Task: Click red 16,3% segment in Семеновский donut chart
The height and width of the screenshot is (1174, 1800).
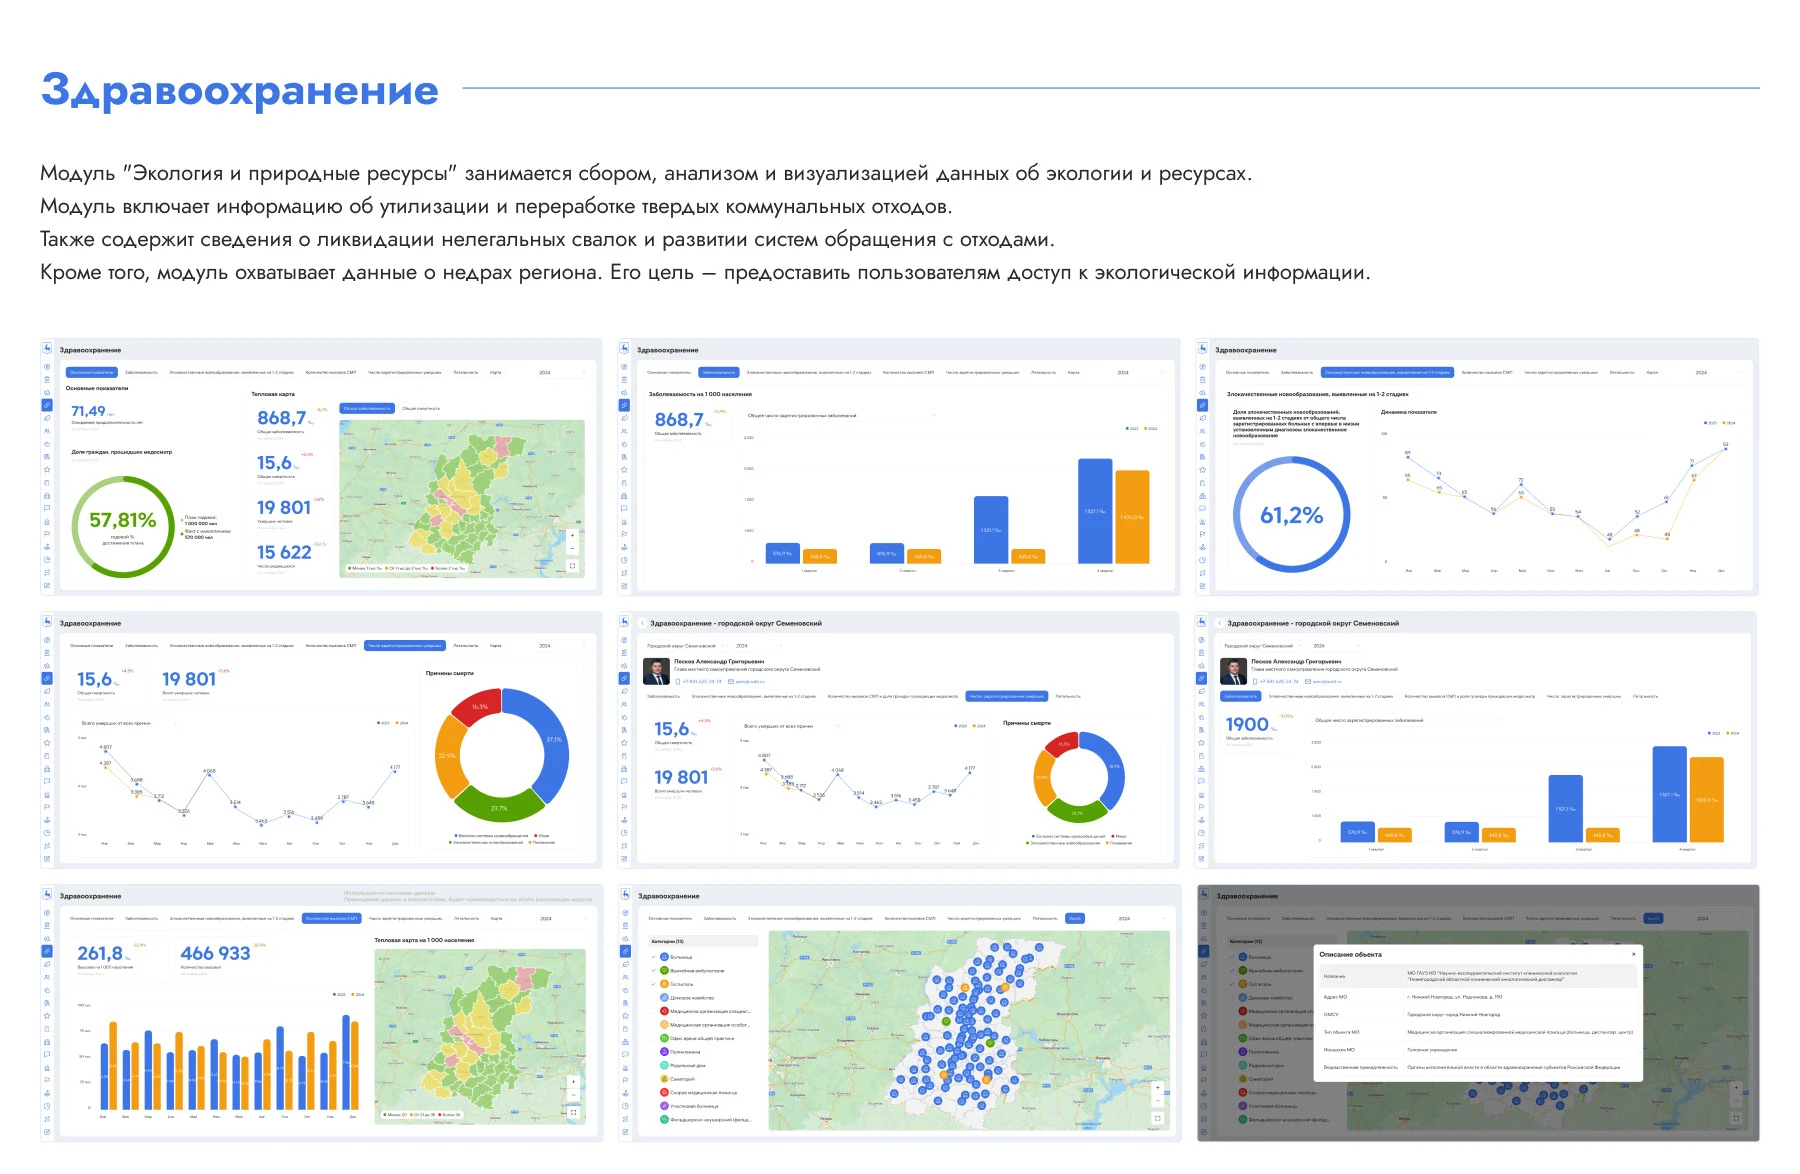Action: point(1063,744)
